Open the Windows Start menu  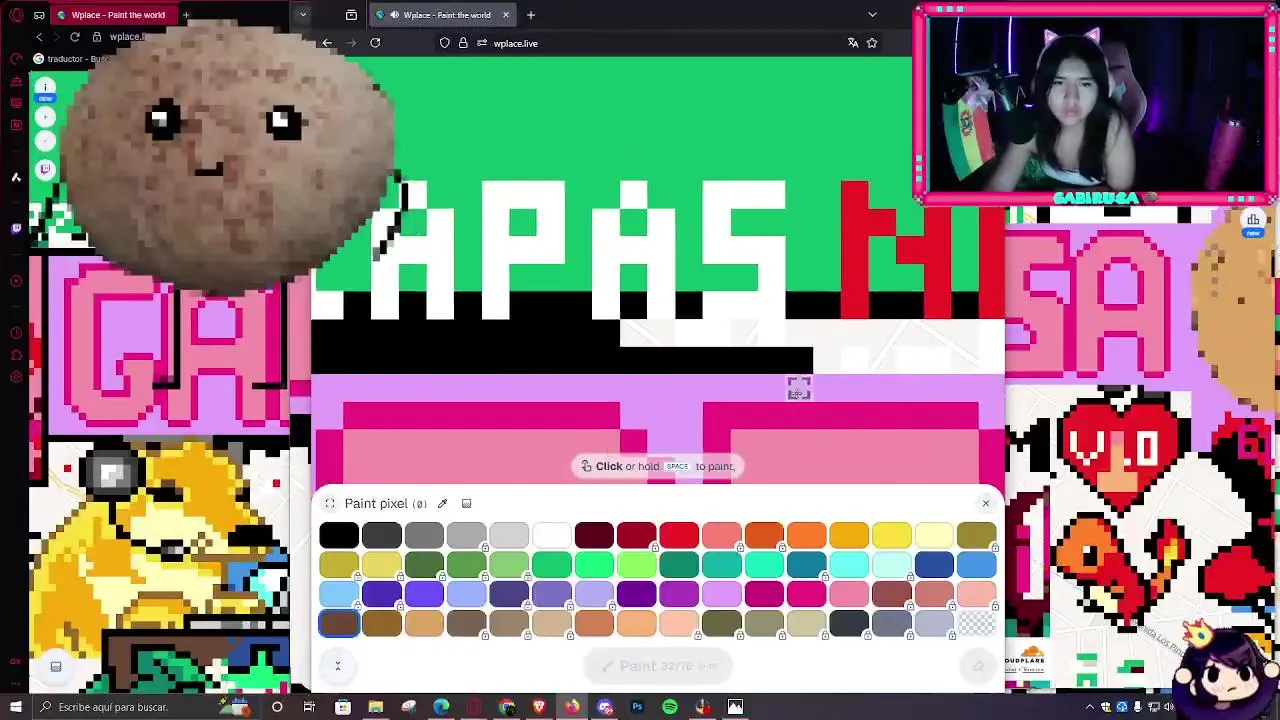16,707
